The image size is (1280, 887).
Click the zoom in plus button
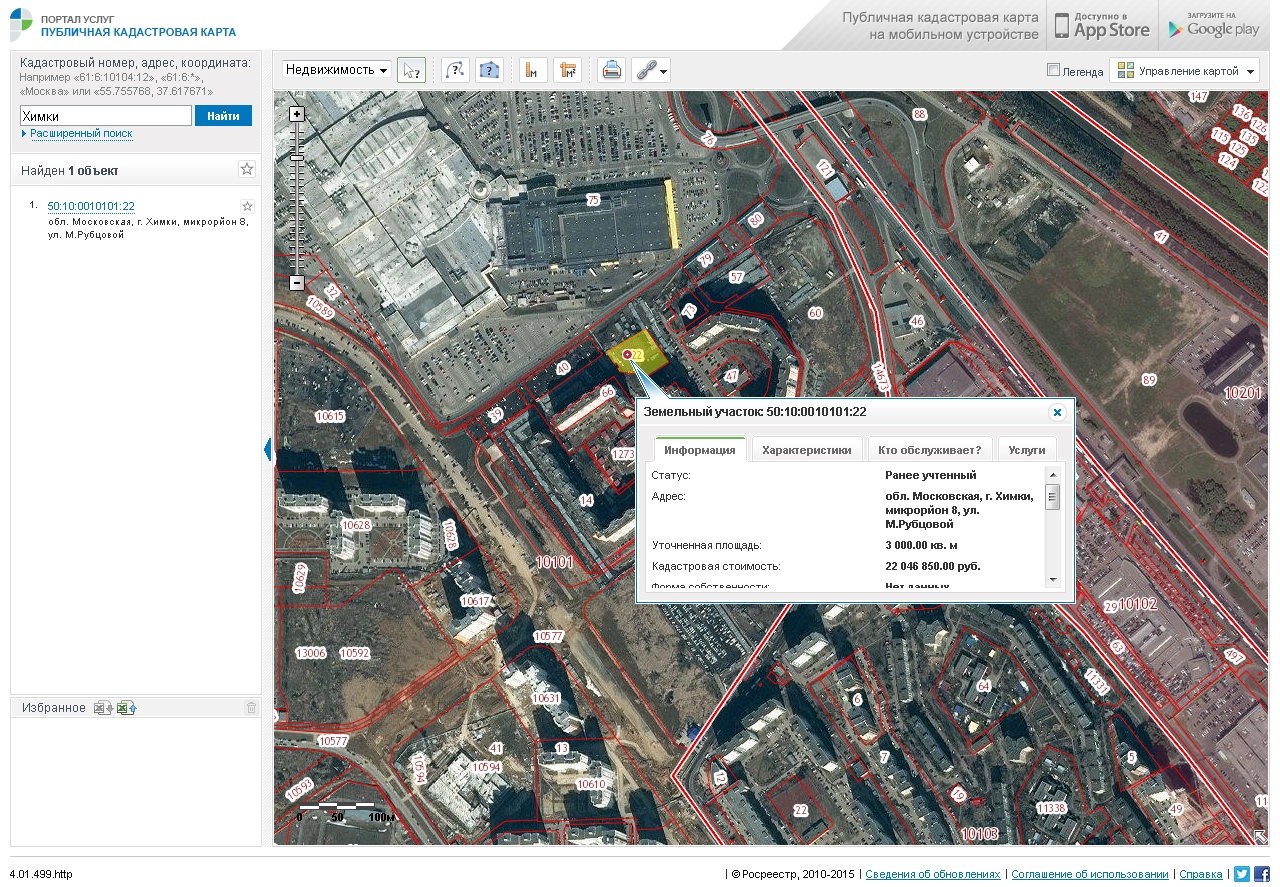pos(297,114)
